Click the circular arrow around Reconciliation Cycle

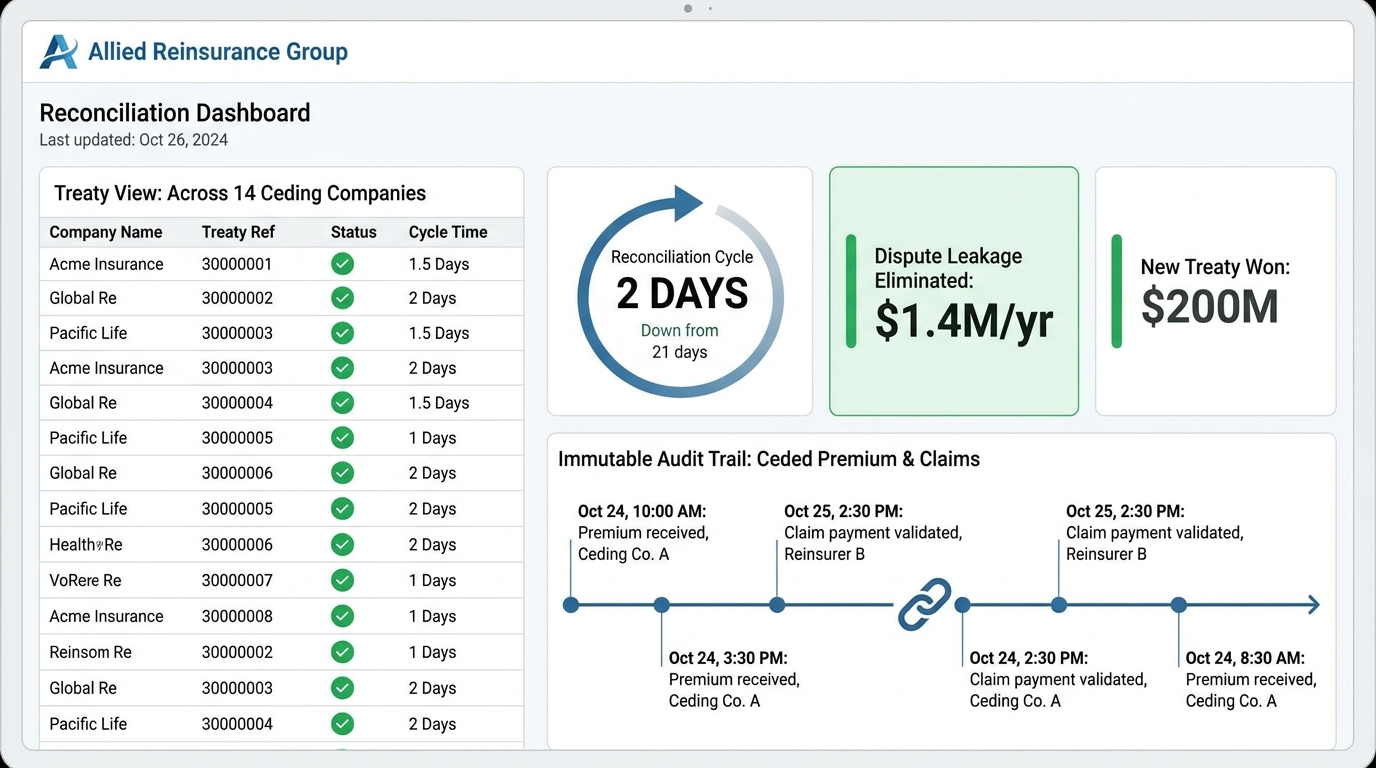(681, 291)
